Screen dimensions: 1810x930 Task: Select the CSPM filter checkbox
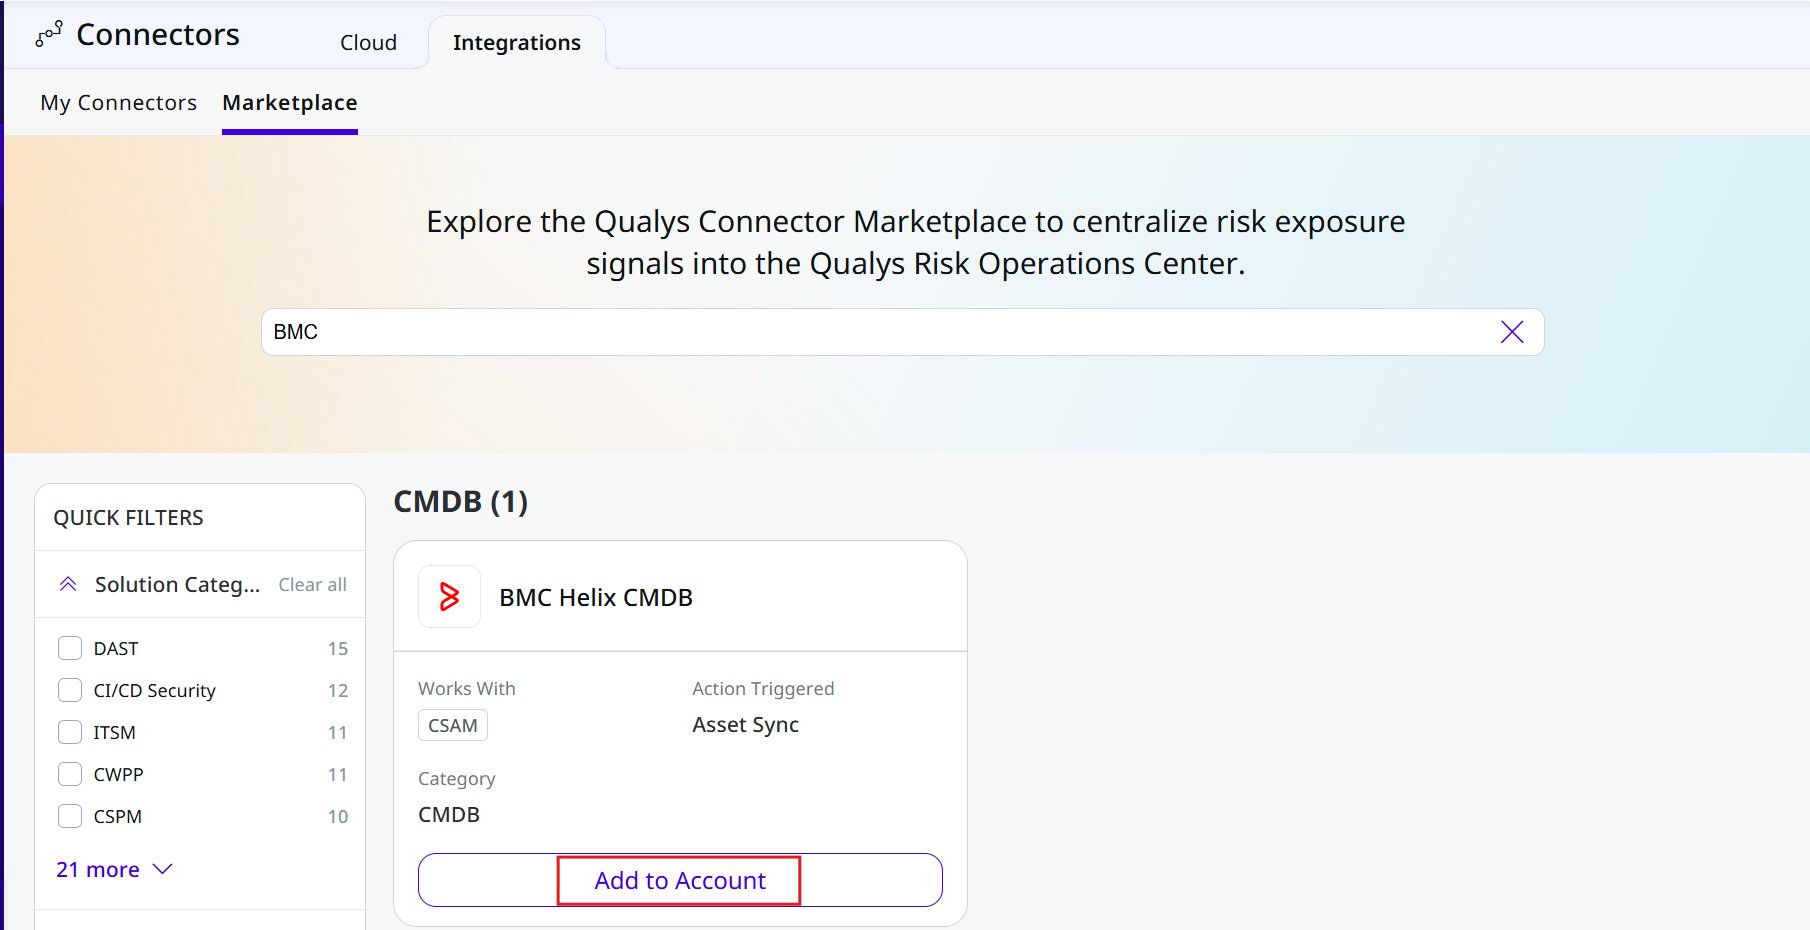70,816
